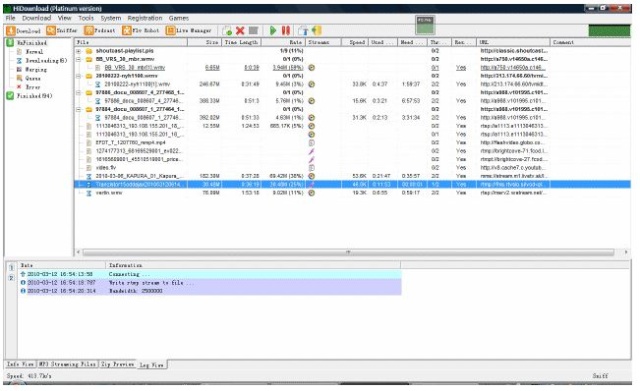The height and width of the screenshot is (391, 640).
Task: Open the Sniffer tool
Action: pyautogui.click(x=62, y=31)
